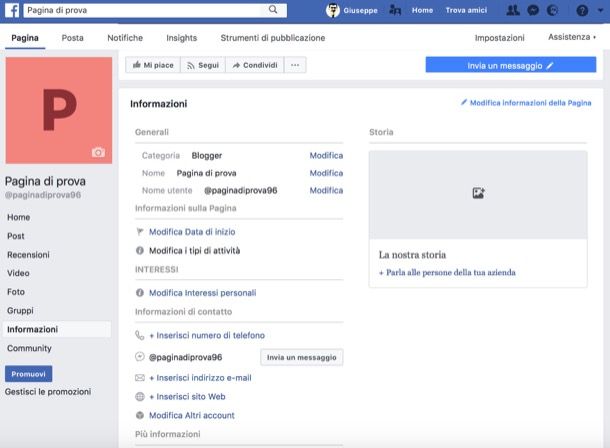The height and width of the screenshot is (448, 610).
Task: Open Home in the left sidebar
Action: [x=18, y=217]
